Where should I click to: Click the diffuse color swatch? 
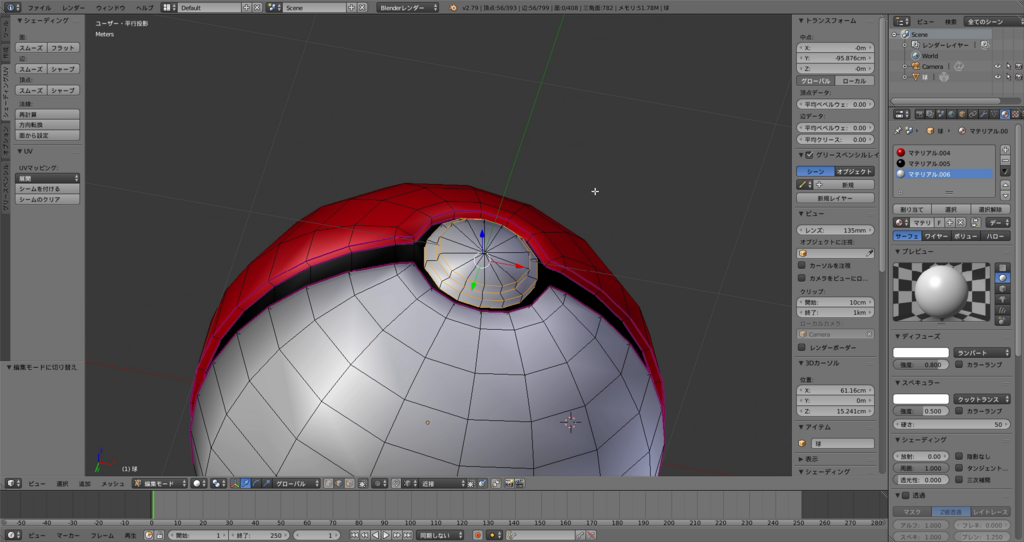click(920, 352)
